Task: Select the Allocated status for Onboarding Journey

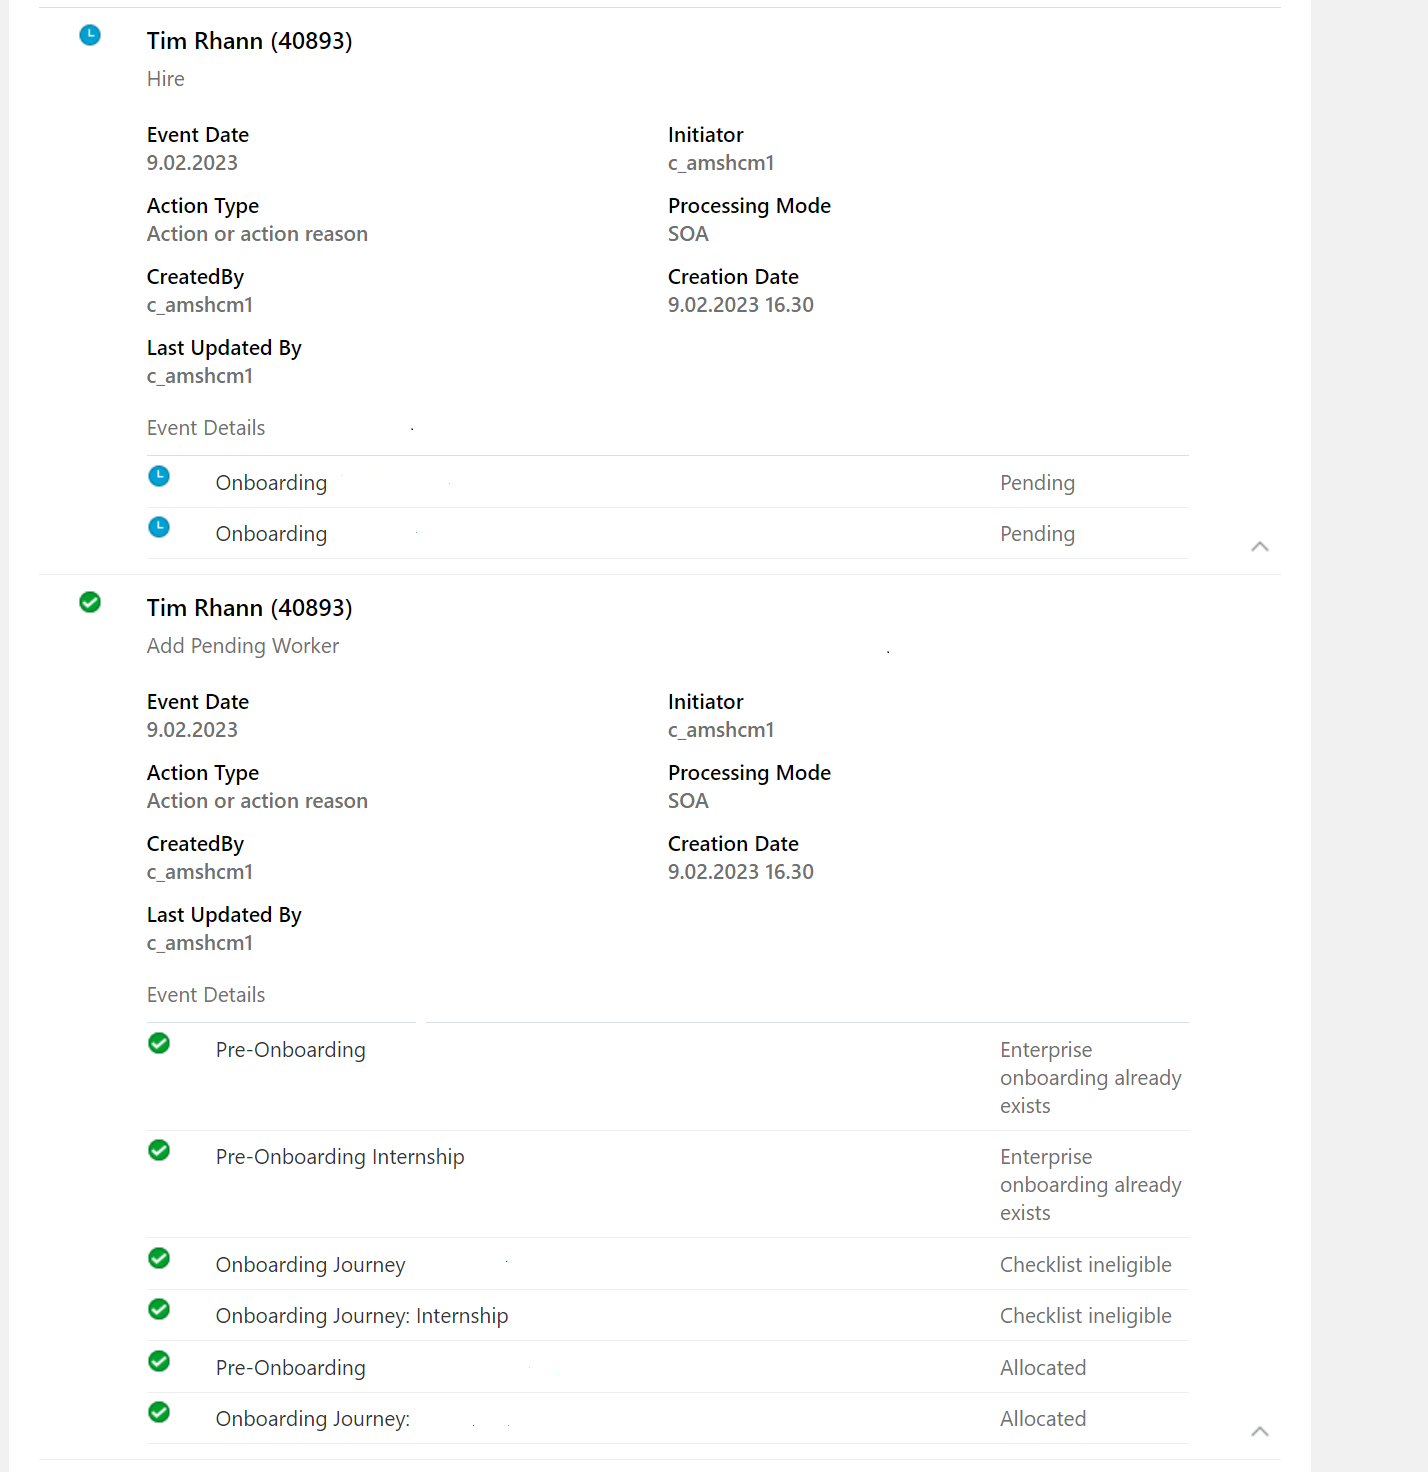Action: click(x=1043, y=1418)
